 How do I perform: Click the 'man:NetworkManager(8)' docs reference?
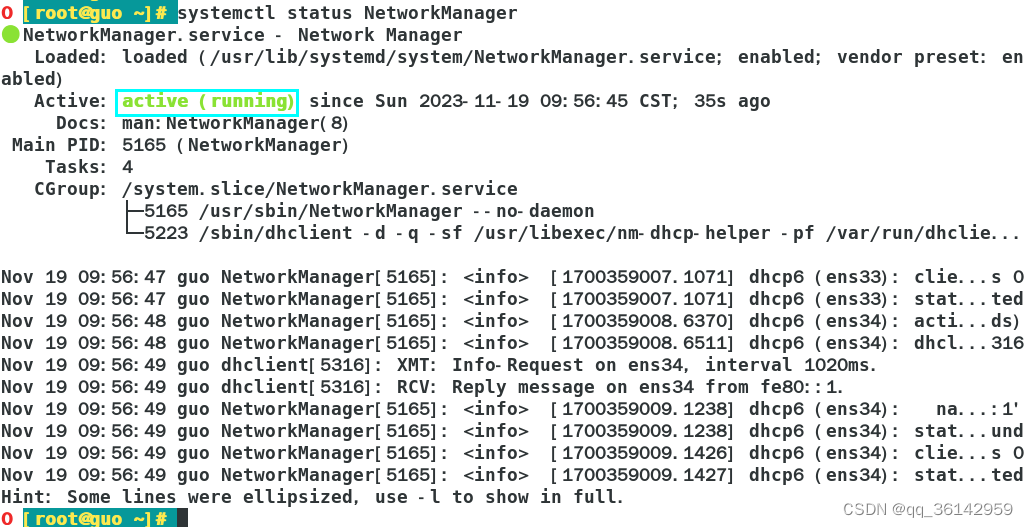pos(235,123)
